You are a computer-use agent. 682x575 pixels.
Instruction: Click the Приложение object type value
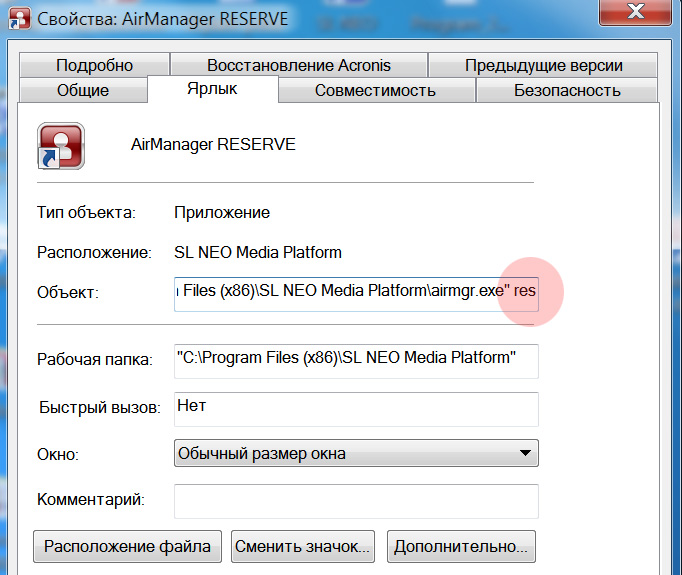222,213
